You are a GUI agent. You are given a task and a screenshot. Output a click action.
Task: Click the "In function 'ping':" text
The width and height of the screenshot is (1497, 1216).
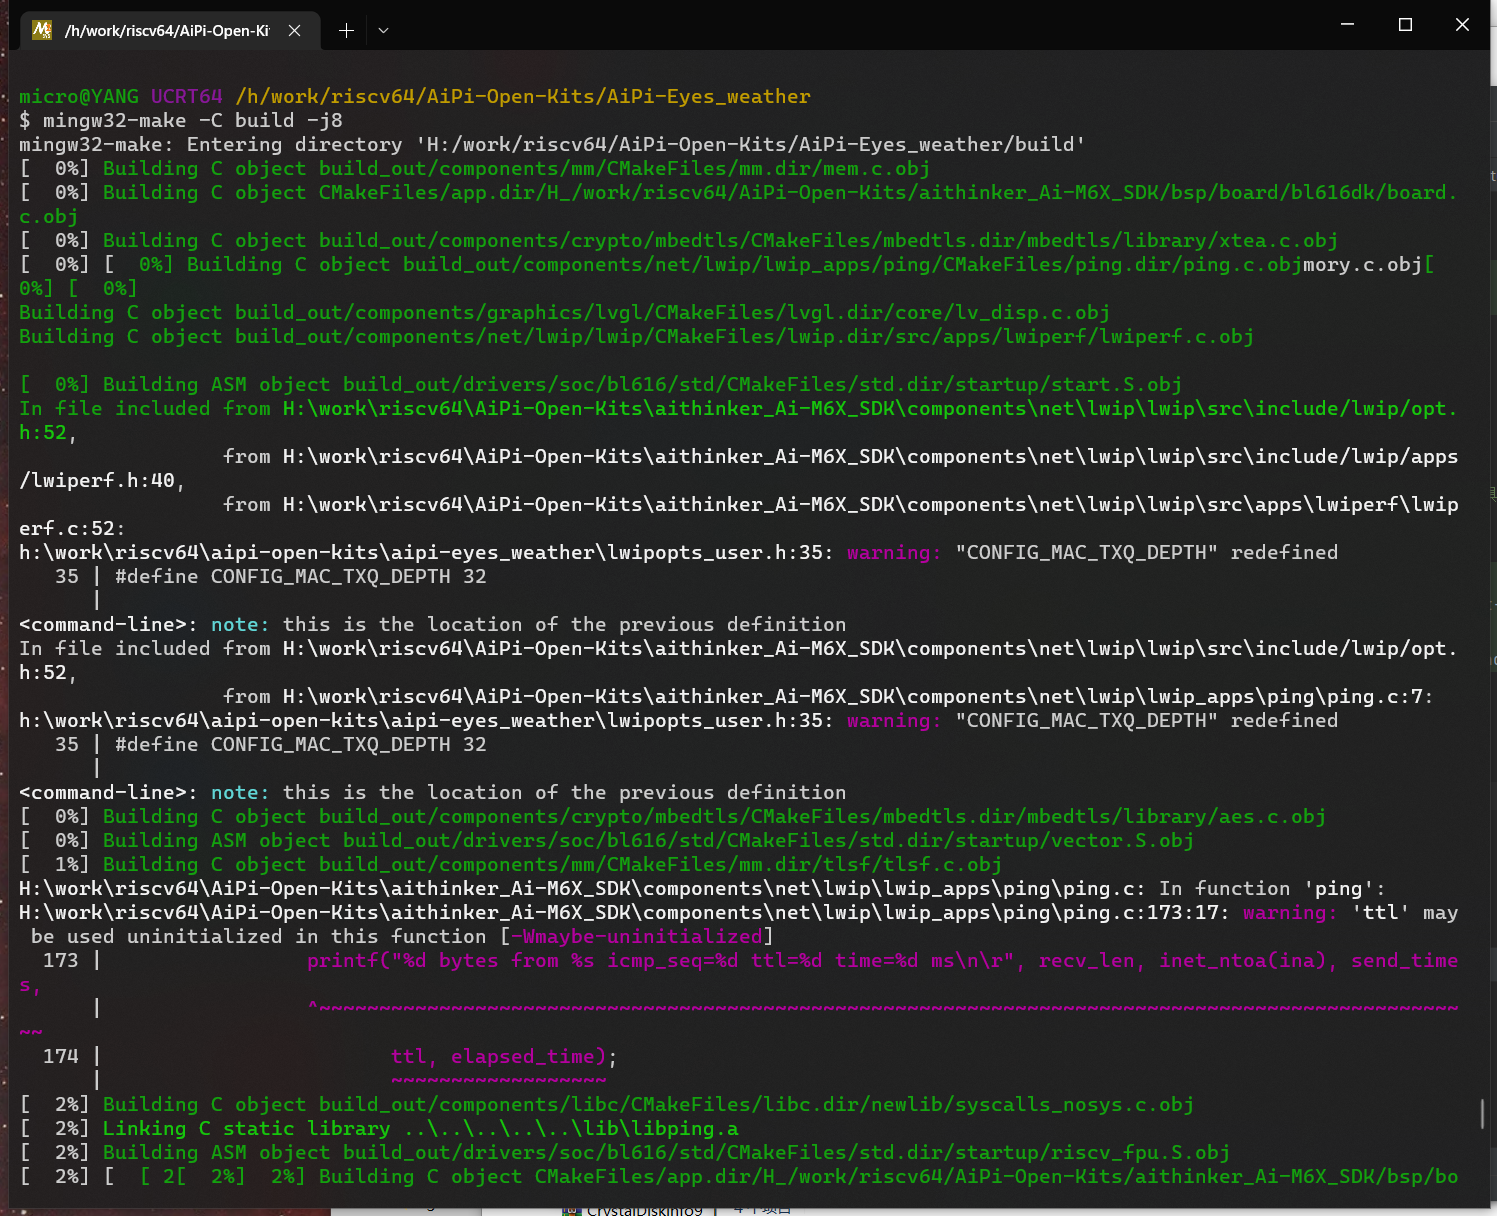coord(1273,889)
